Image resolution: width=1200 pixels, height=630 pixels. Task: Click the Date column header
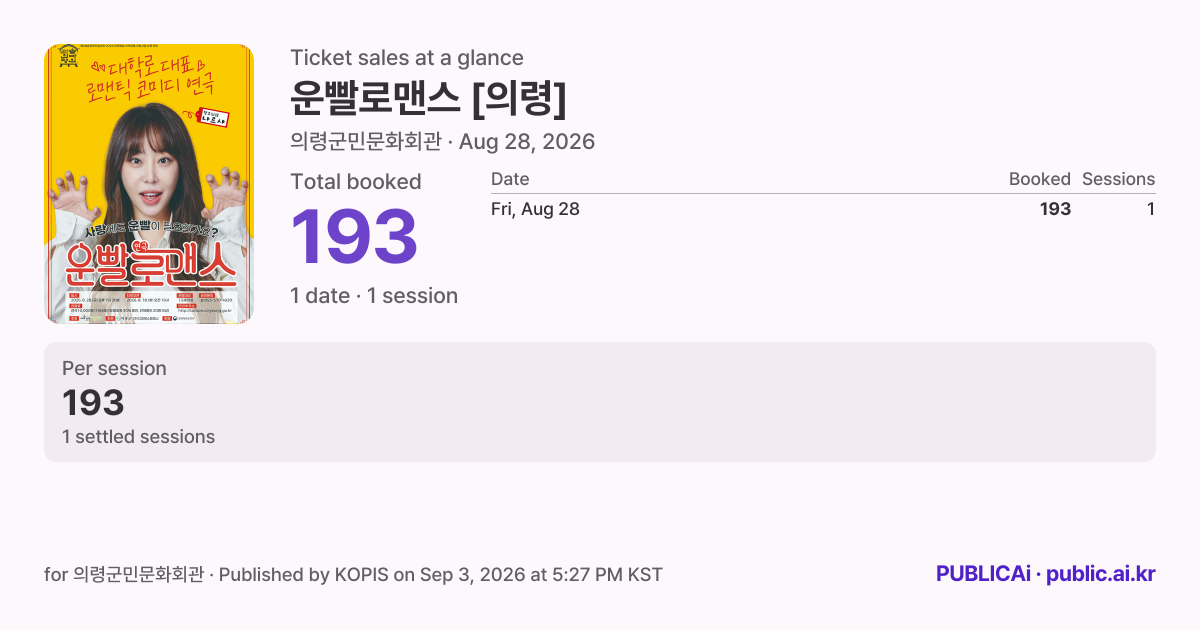(510, 179)
